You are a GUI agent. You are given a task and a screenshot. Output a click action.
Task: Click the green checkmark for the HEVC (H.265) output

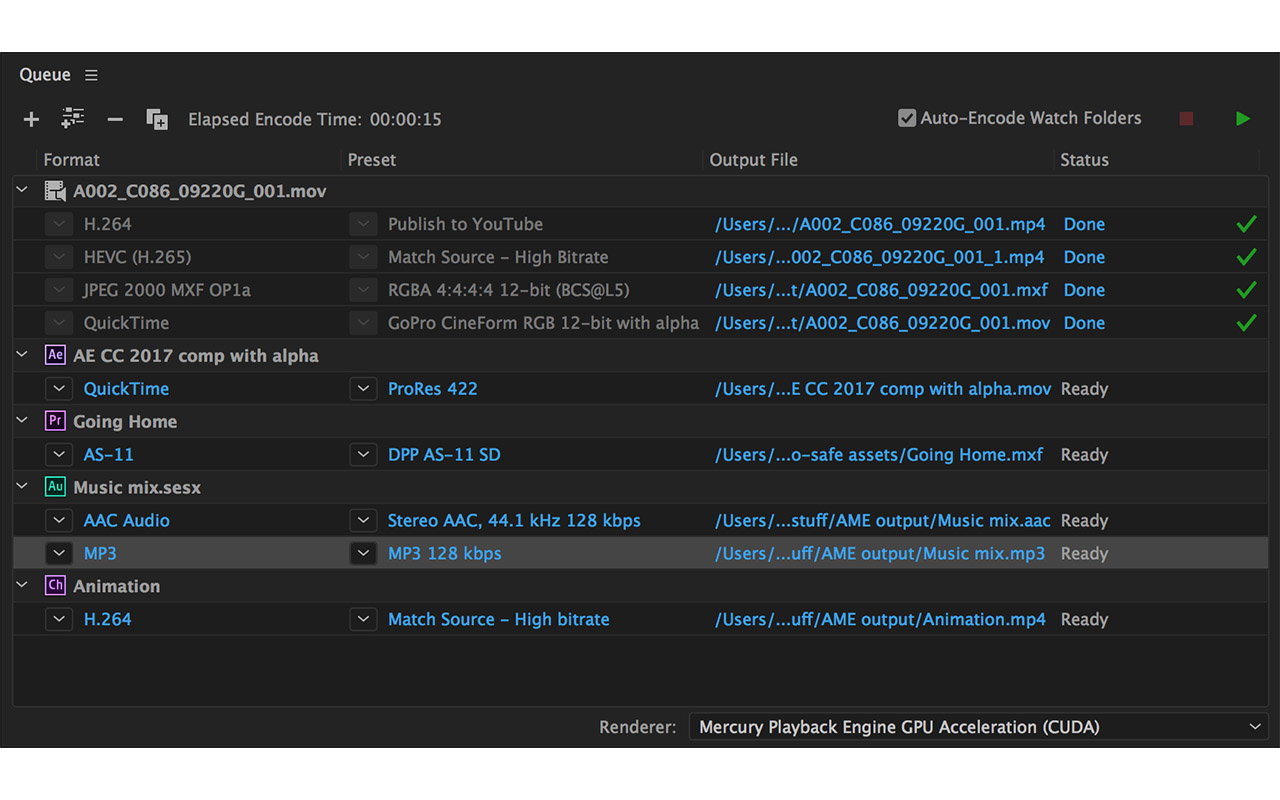click(1246, 257)
